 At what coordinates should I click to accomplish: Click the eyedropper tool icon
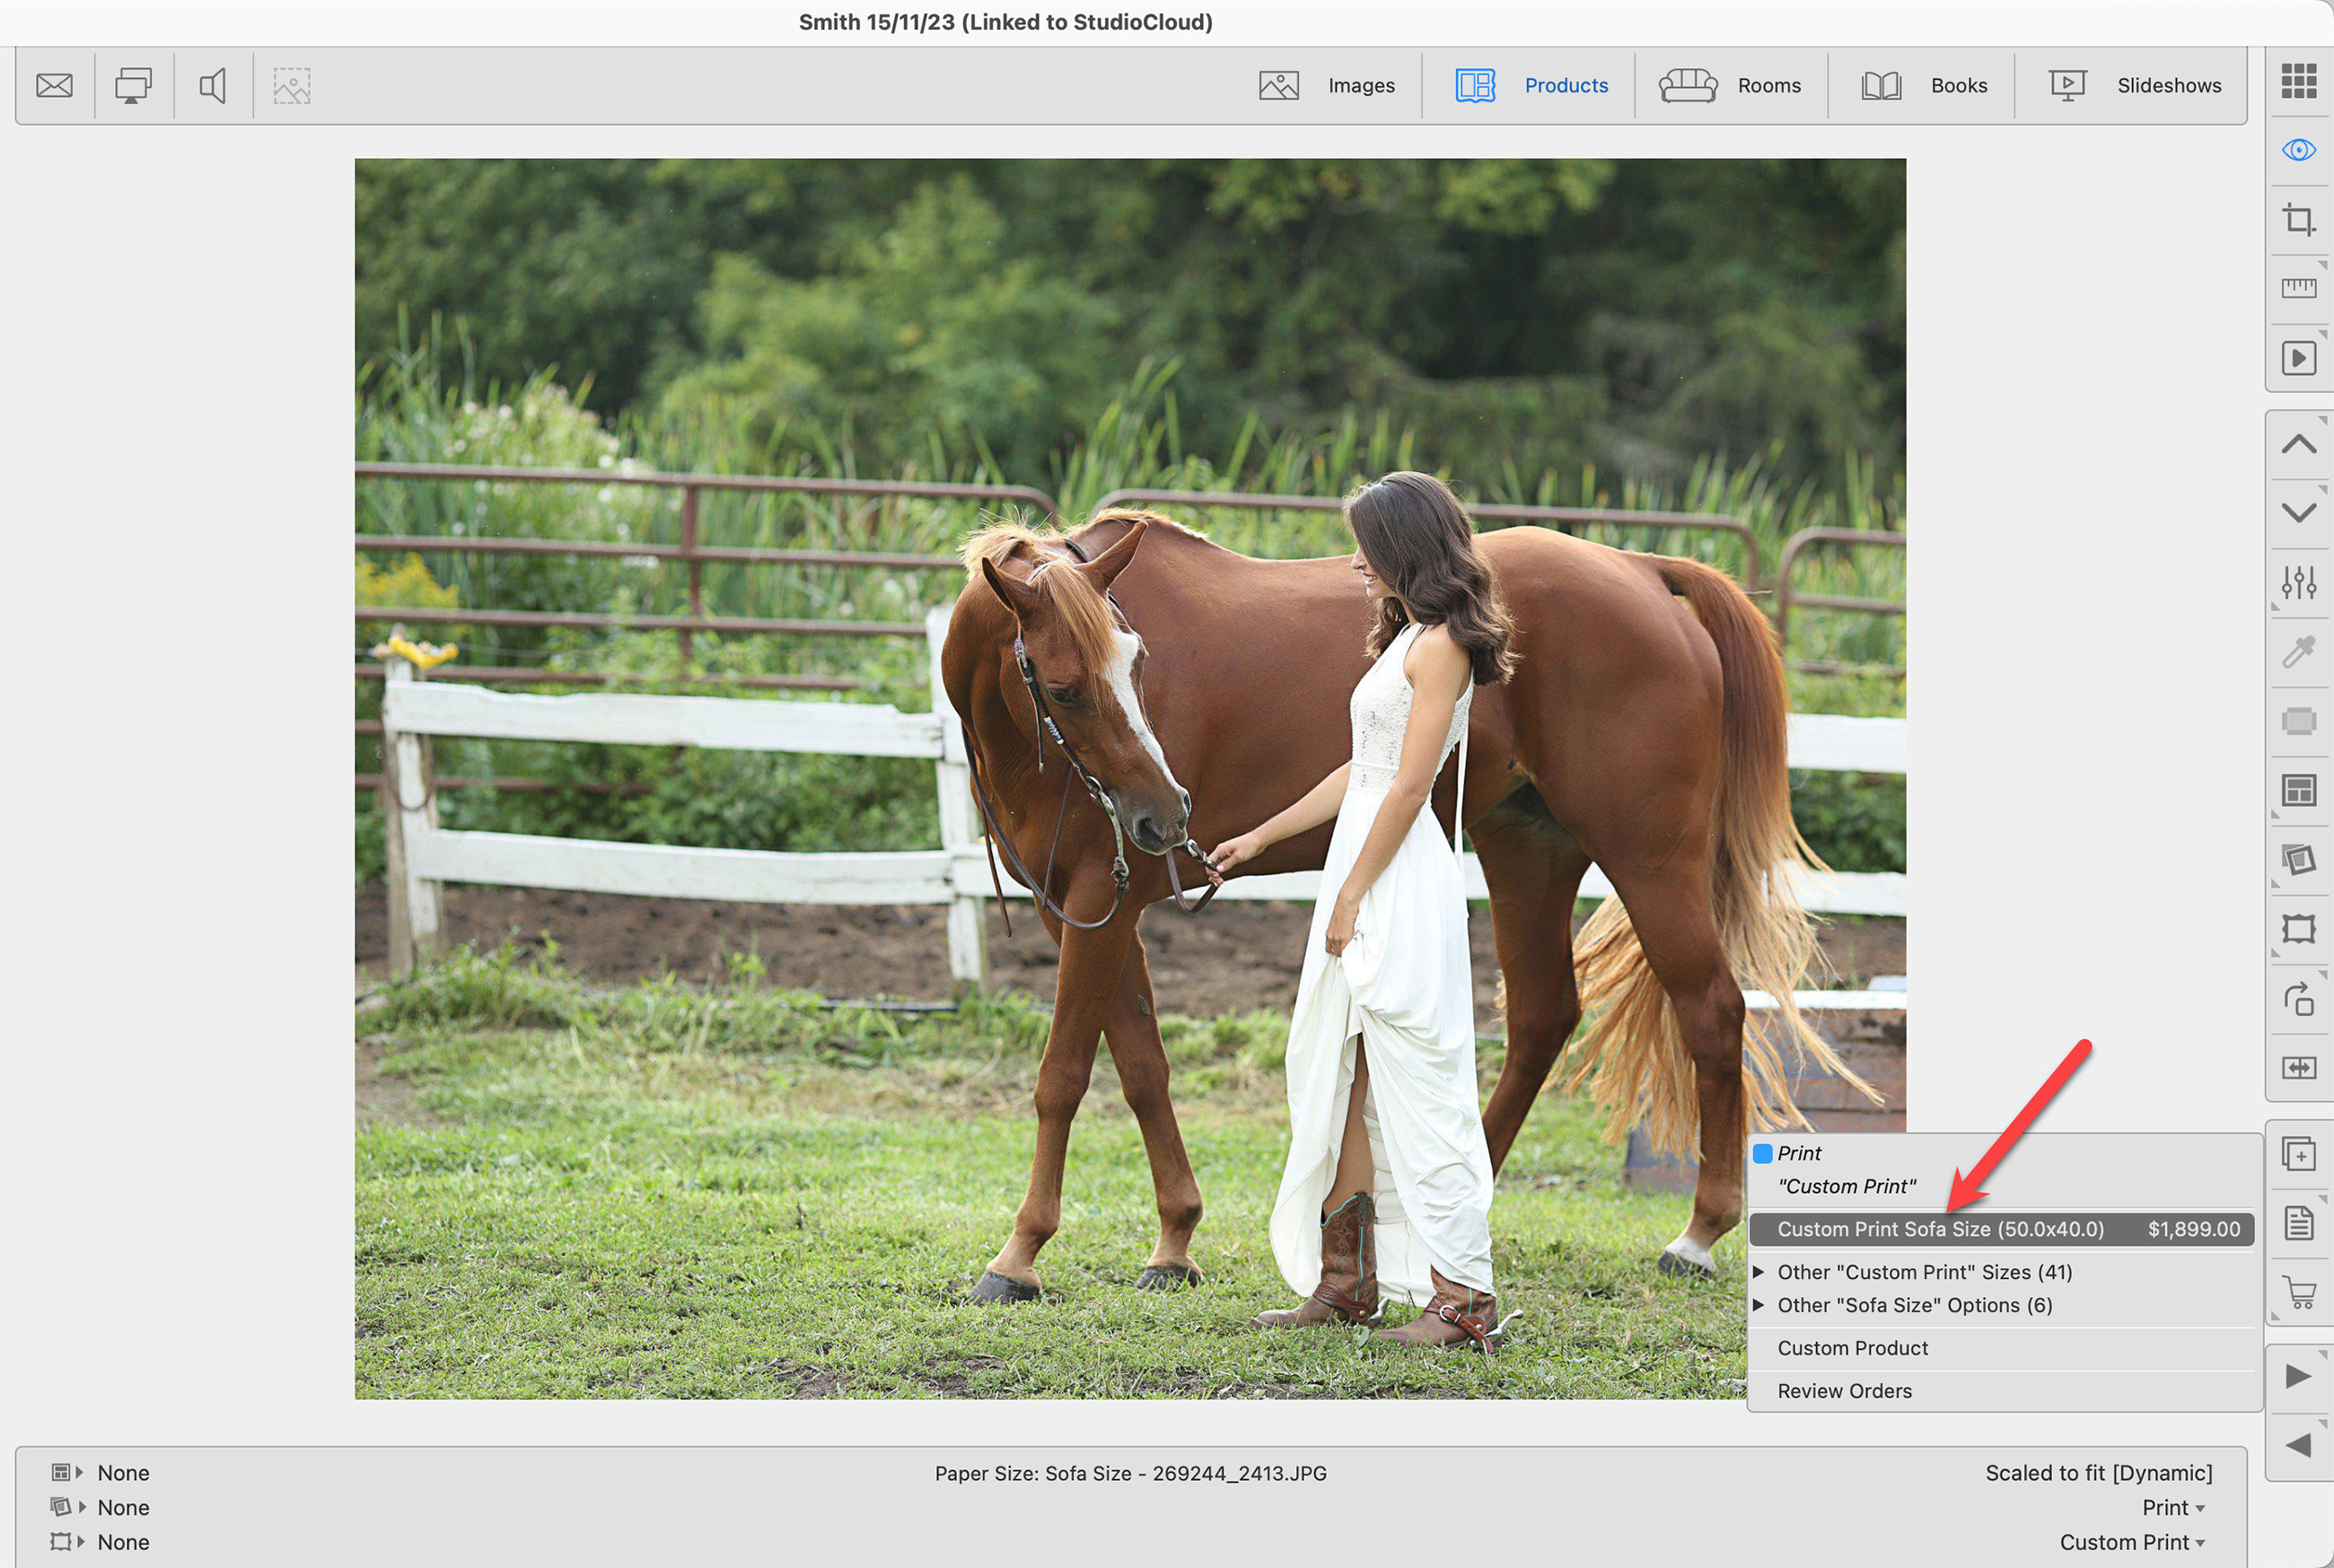click(x=2298, y=652)
